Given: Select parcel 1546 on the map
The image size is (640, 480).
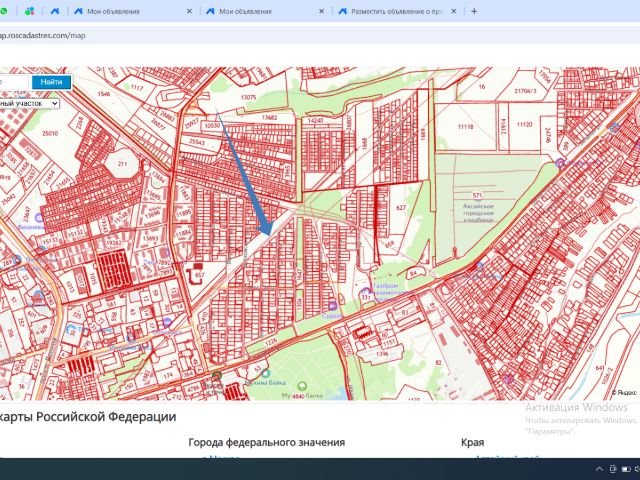Looking at the screenshot, I should [104, 94].
